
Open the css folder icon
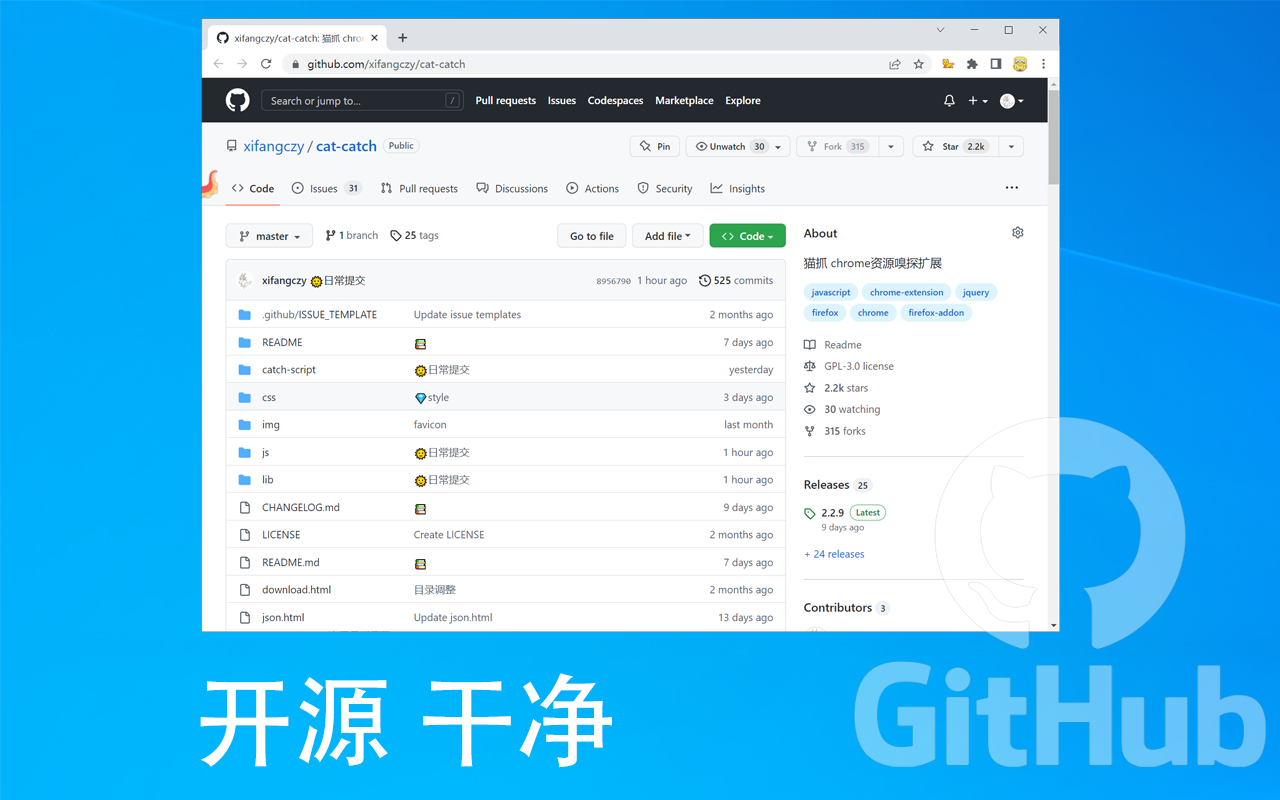[243, 397]
